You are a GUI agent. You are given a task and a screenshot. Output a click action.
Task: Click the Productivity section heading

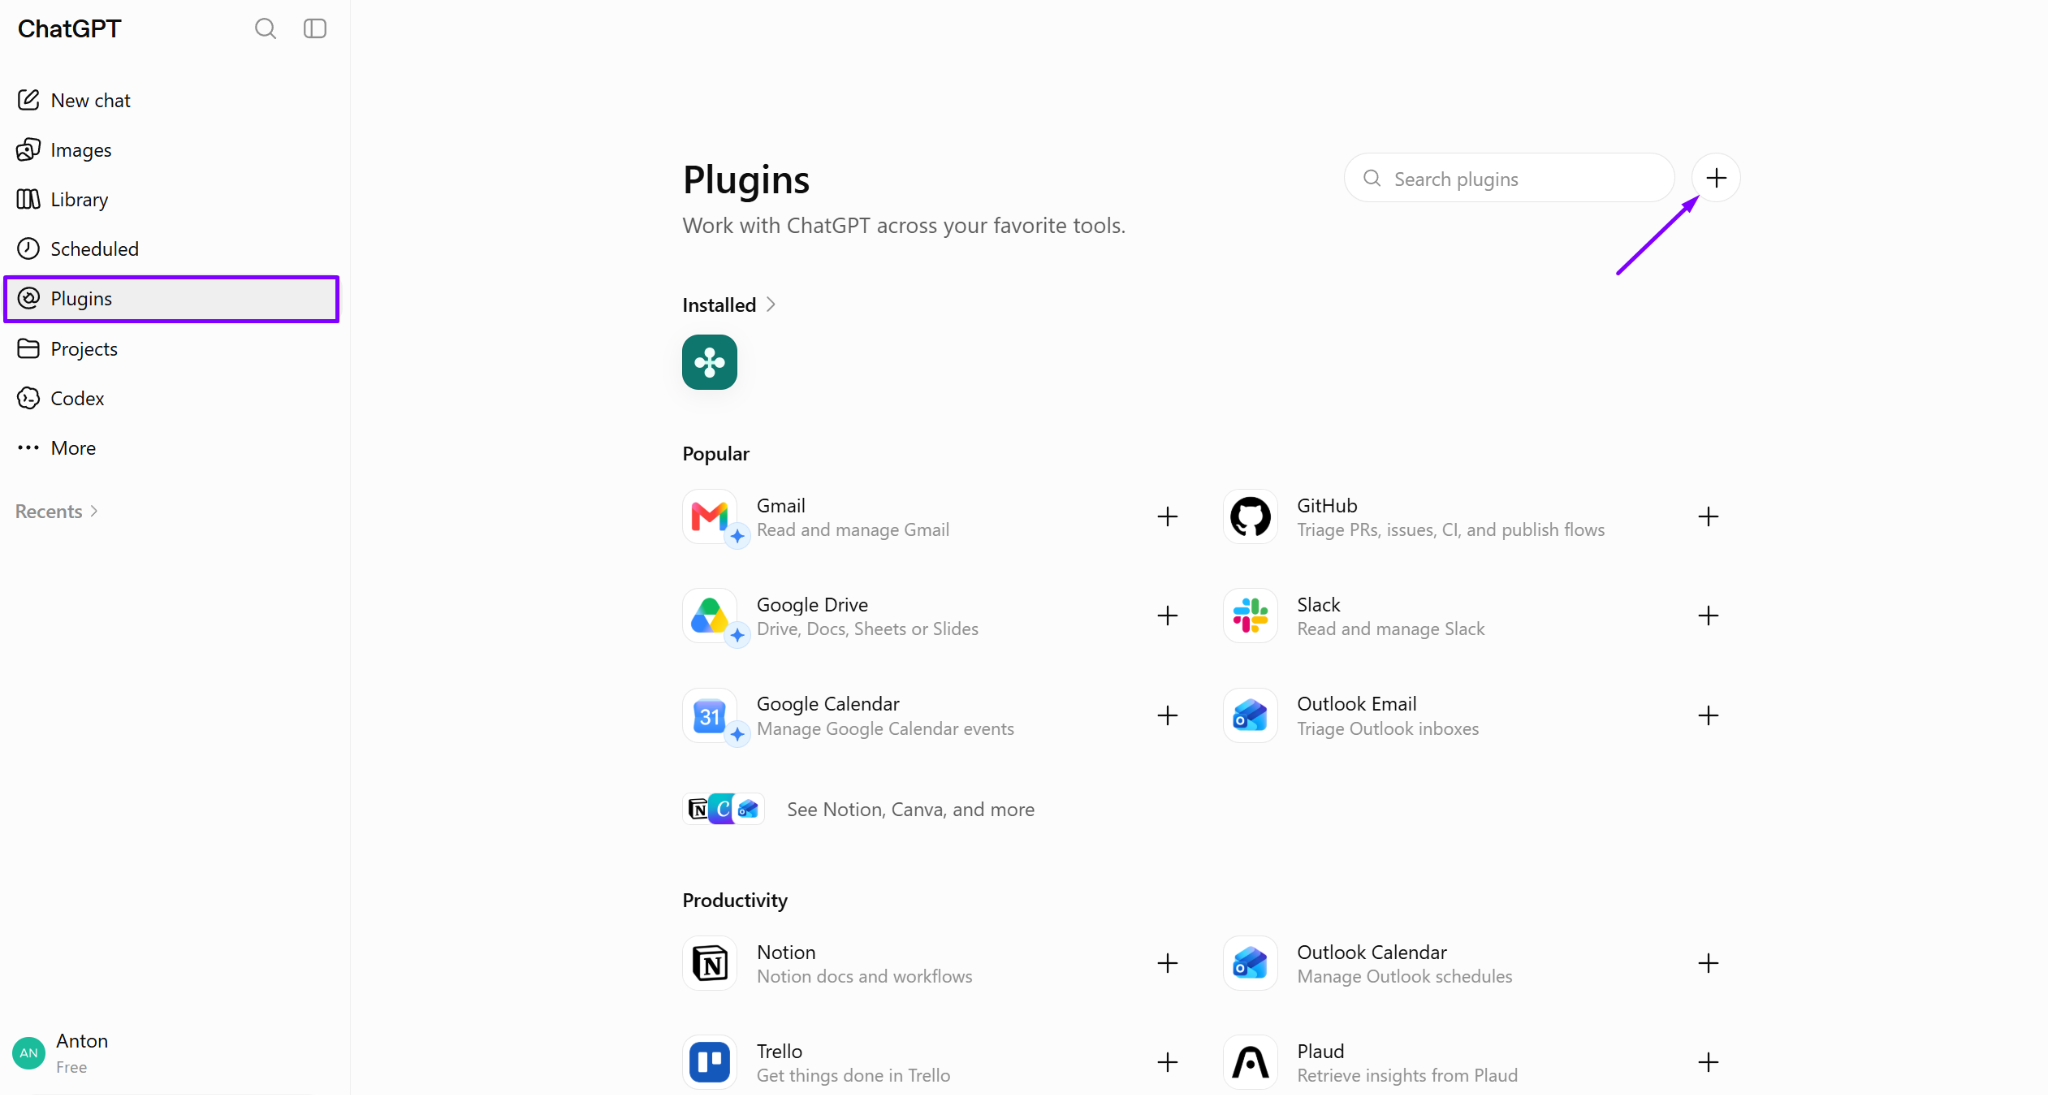coord(735,901)
